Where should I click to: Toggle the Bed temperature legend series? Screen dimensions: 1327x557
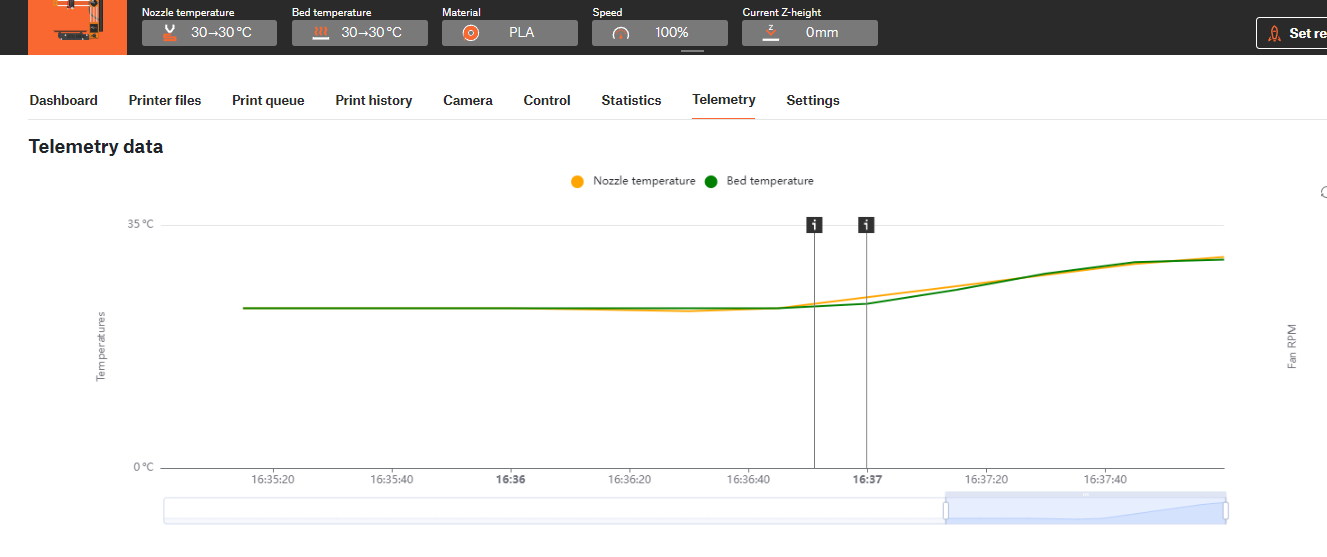point(759,181)
